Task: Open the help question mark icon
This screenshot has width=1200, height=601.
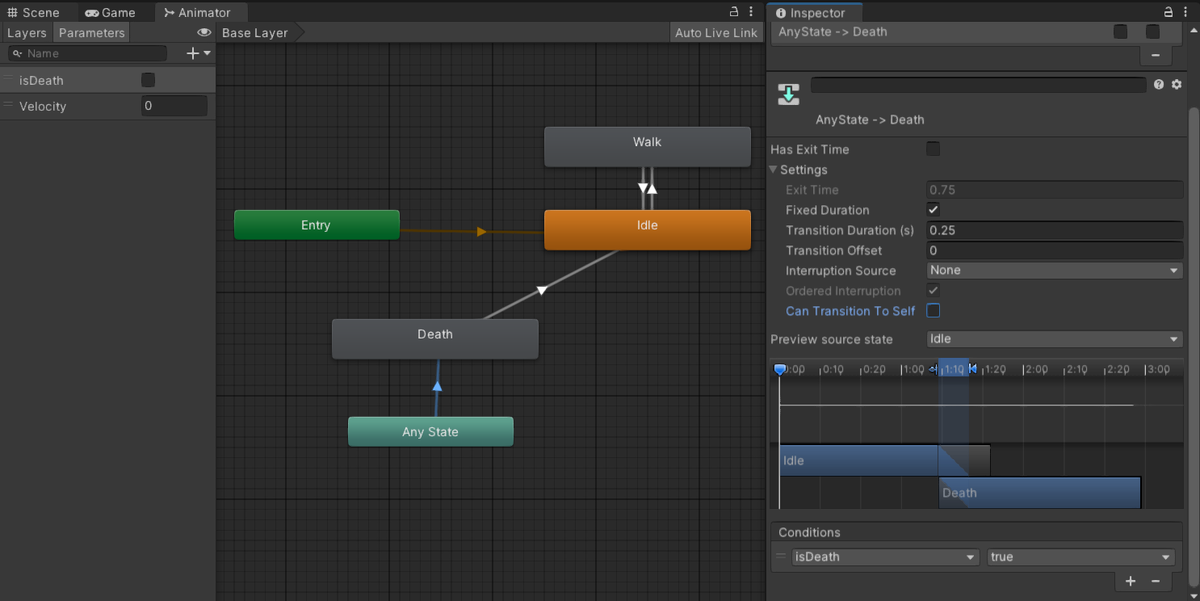Action: coord(1159,85)
